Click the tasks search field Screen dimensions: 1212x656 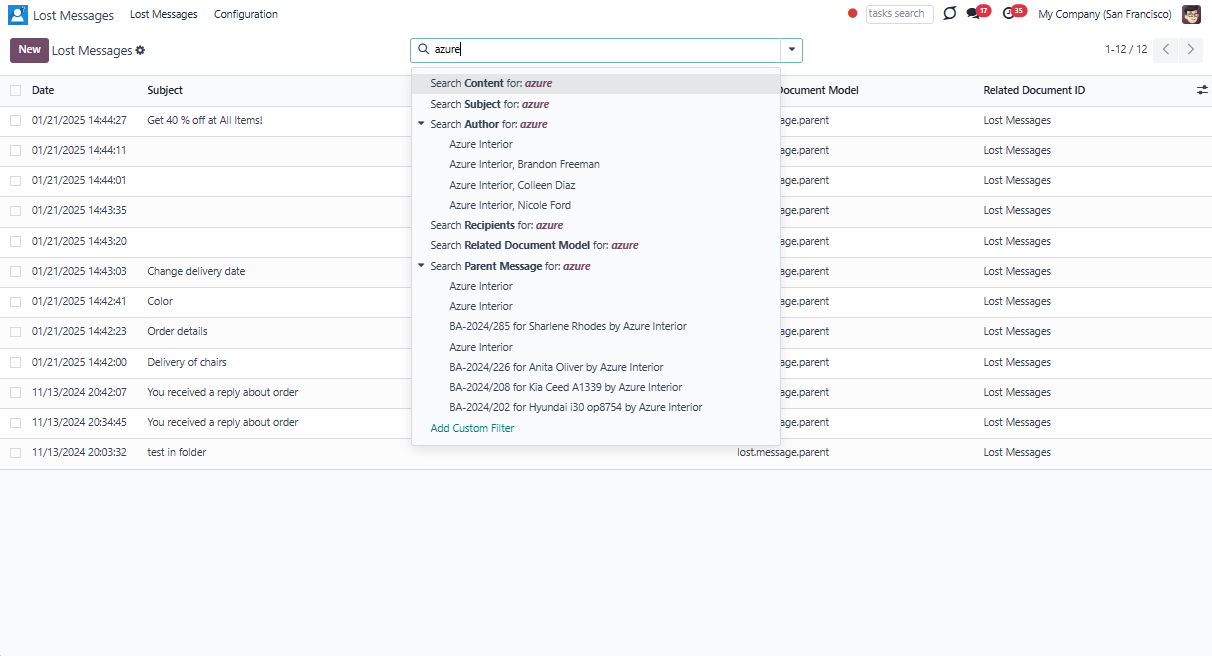pyautogui.click(x=899, y=14)
